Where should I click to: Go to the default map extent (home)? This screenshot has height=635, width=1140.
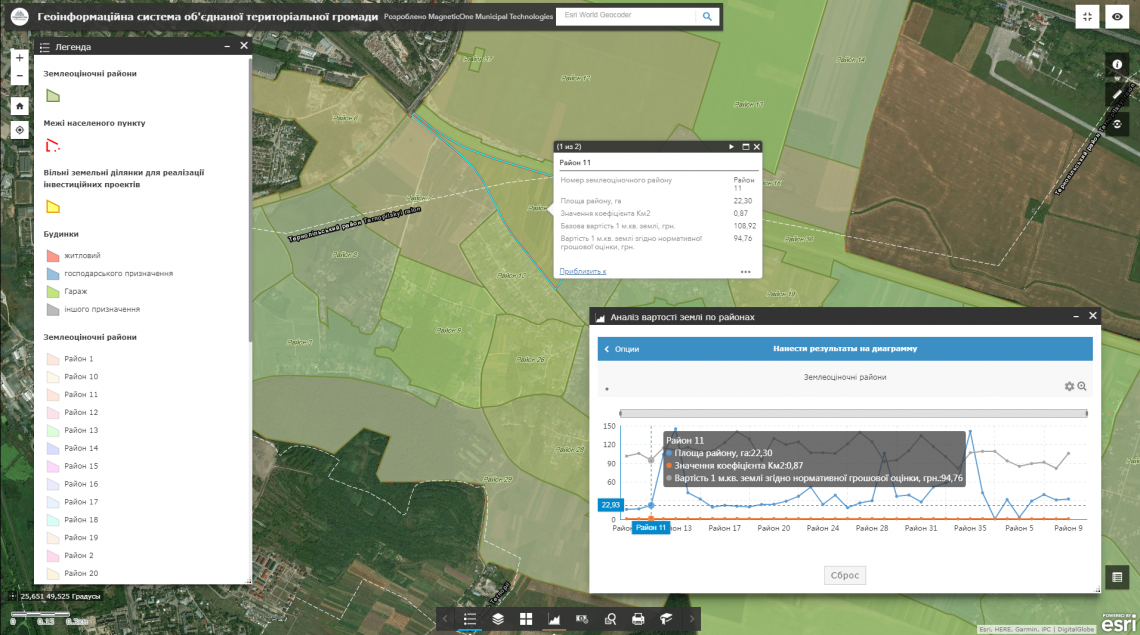[20, 106]
